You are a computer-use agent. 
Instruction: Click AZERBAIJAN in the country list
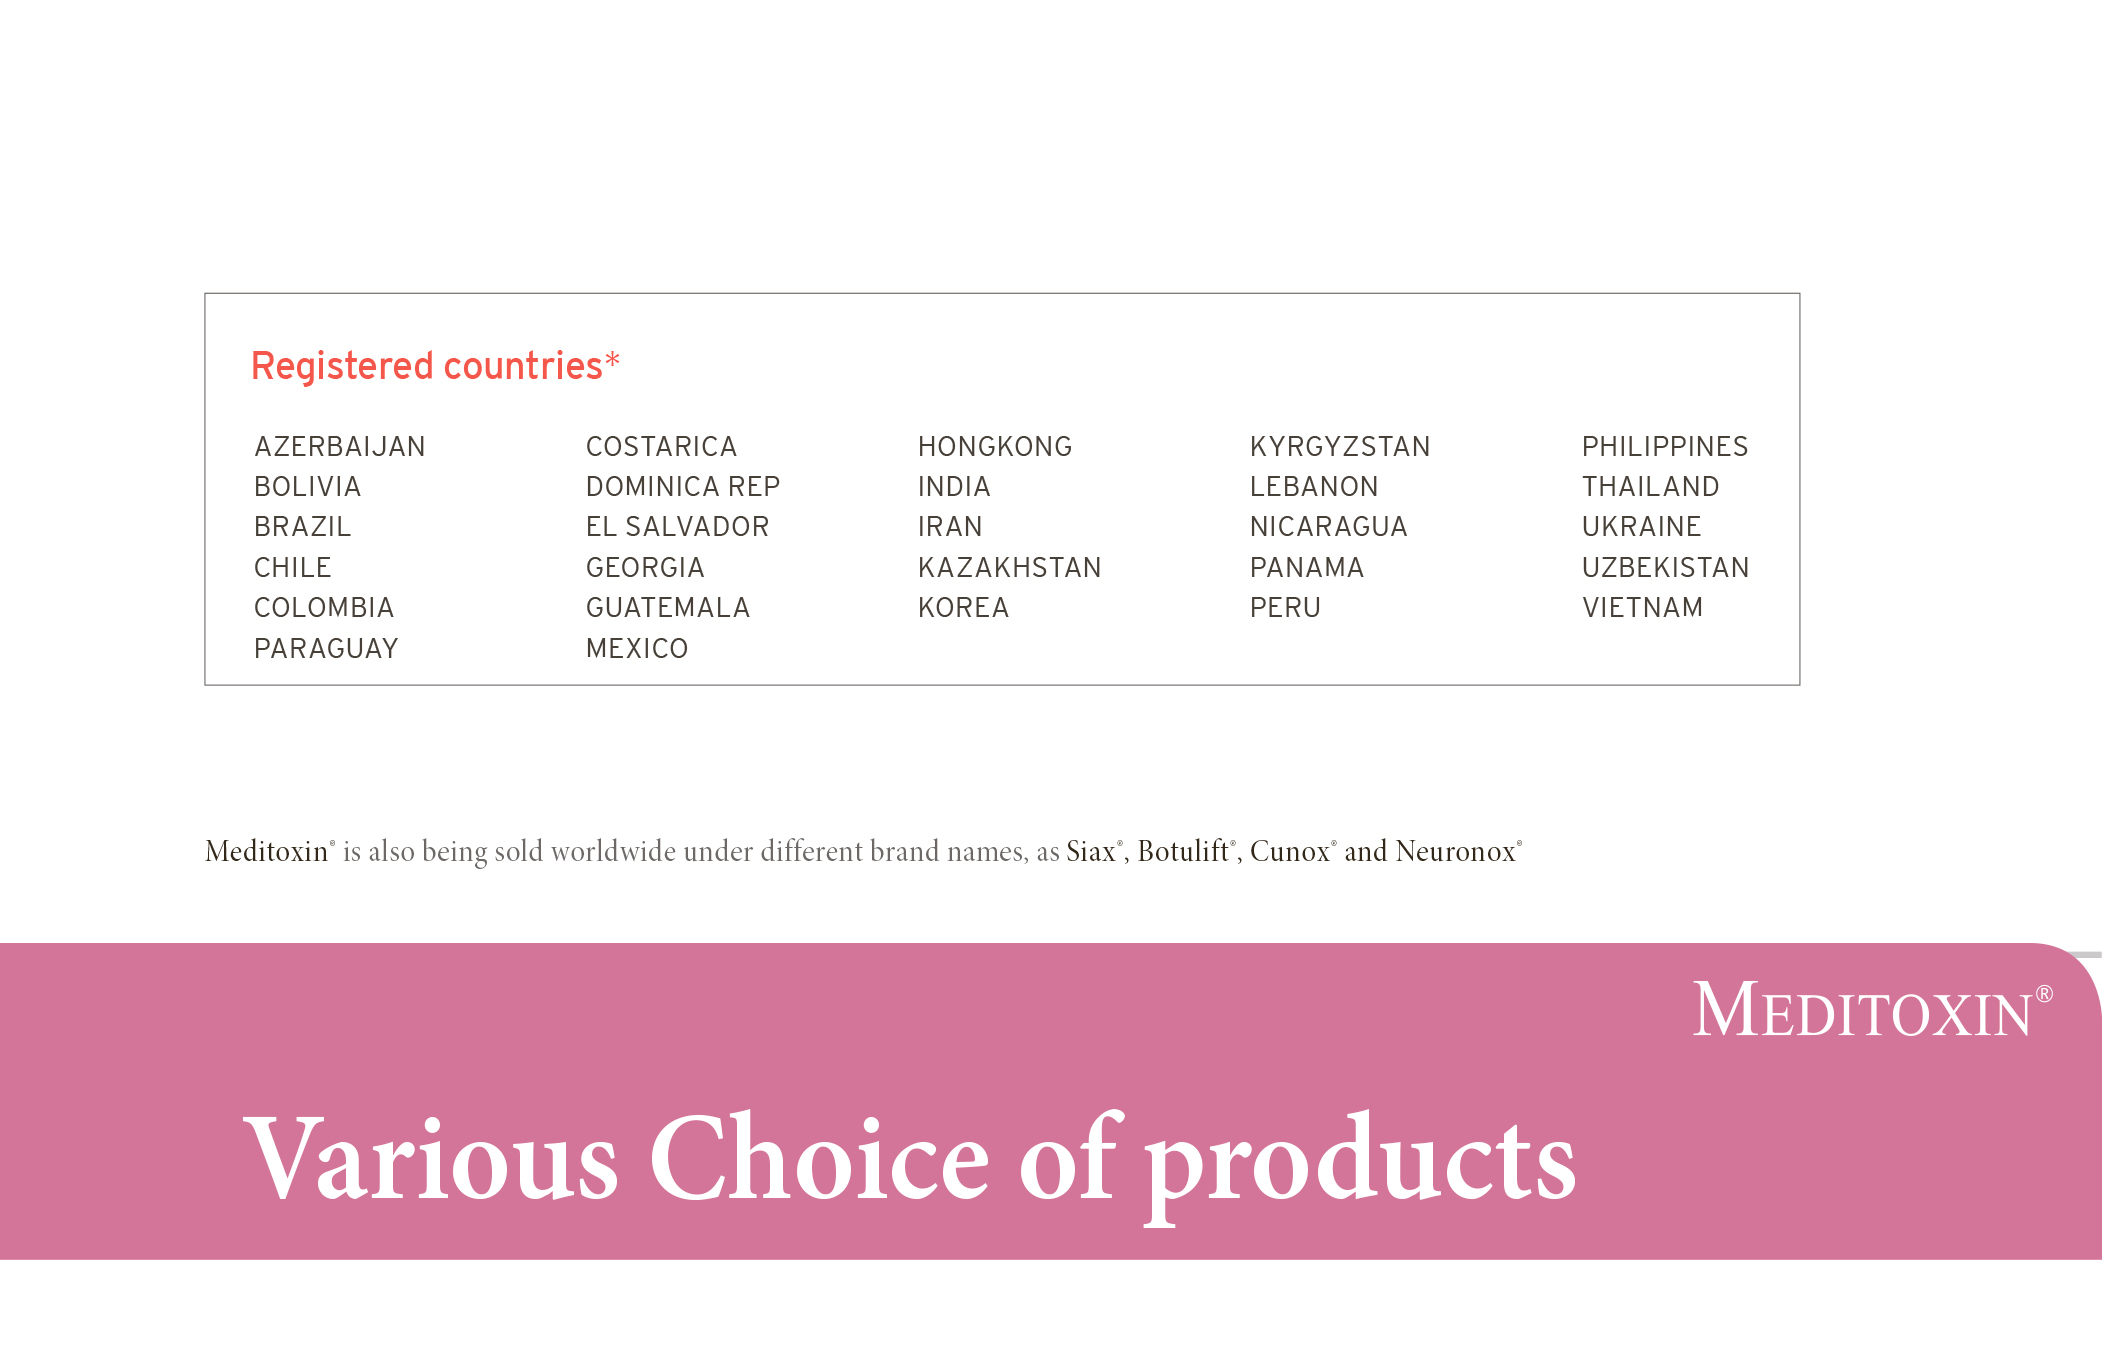[x=340, y=446]
